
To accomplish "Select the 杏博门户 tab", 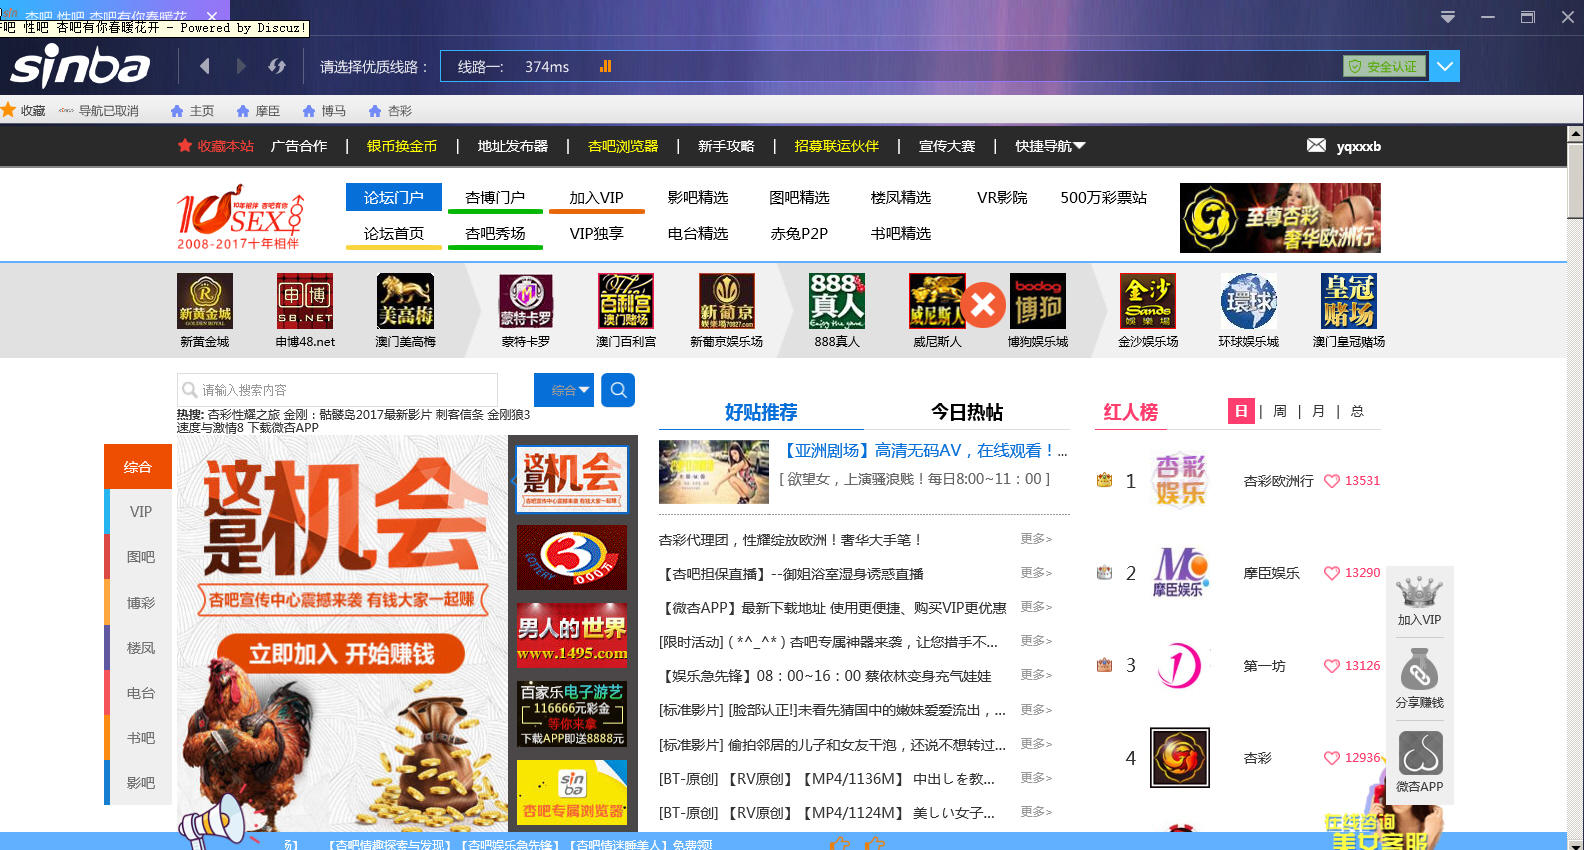I will point(495,198).
